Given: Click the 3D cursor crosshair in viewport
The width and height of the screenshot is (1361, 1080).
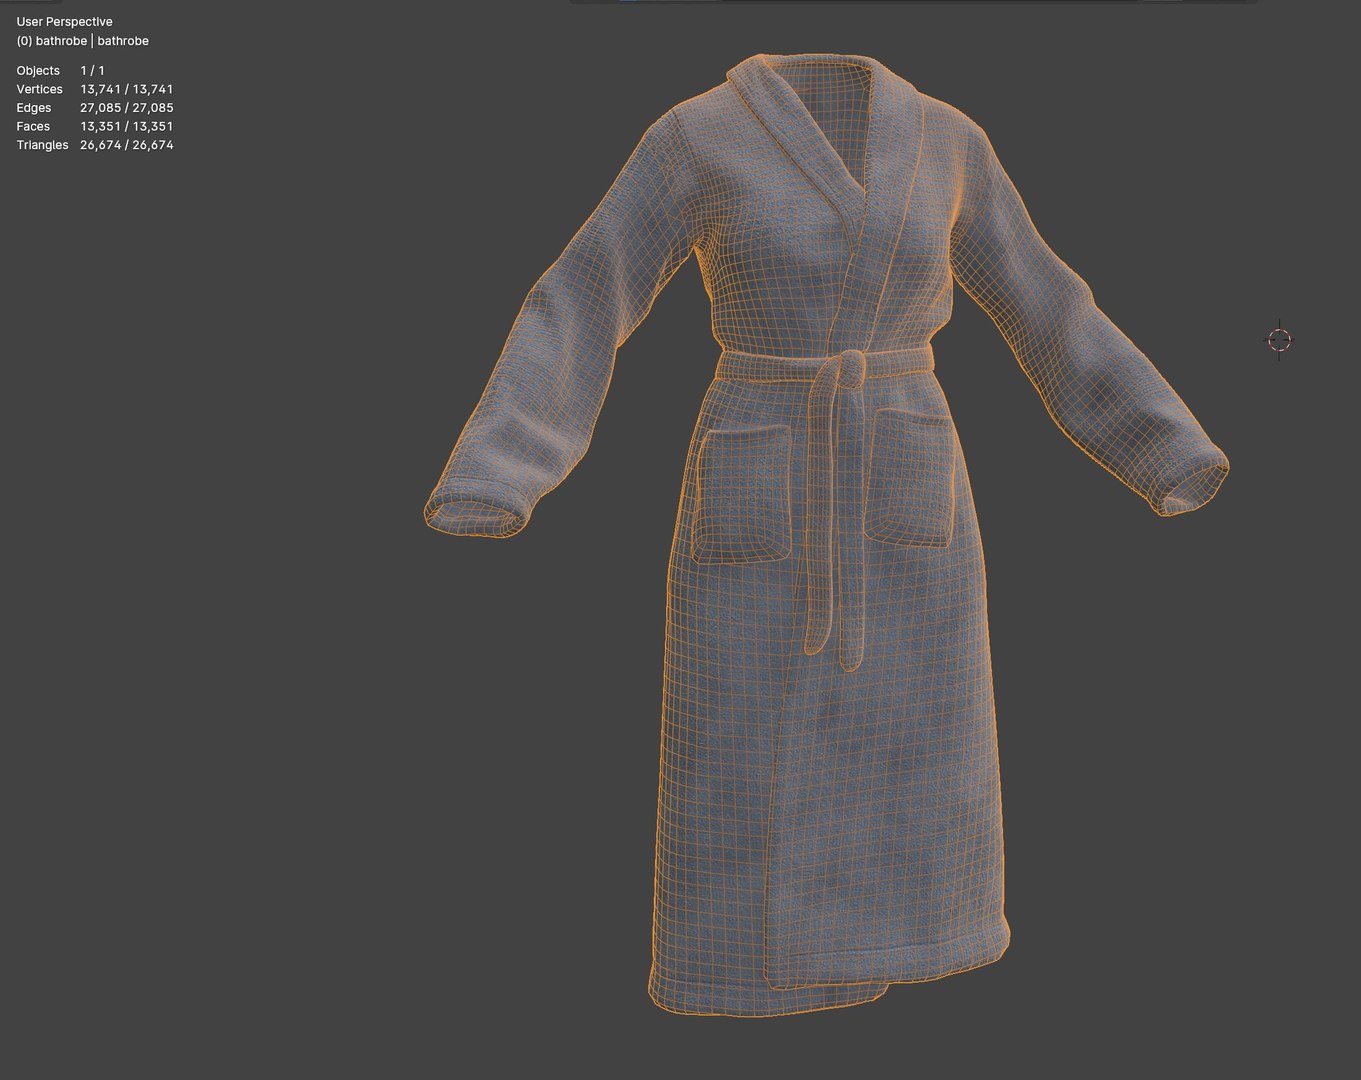Looking at the screenshot, I should pos(1279,340).
